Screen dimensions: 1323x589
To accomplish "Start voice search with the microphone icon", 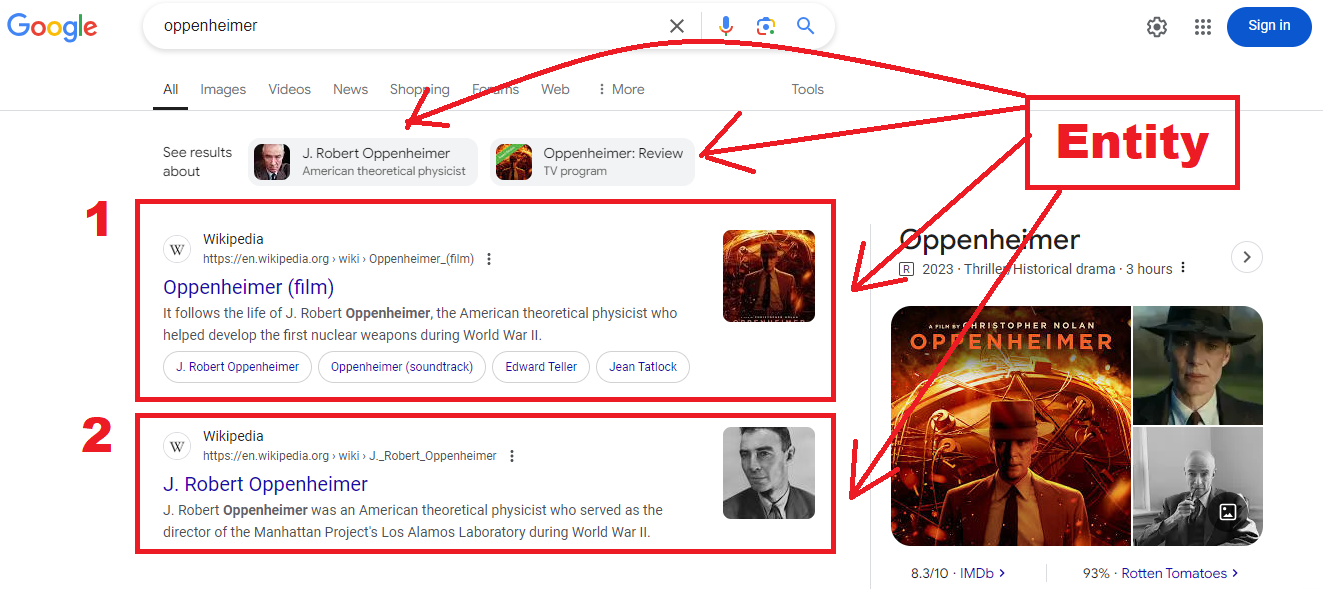I will pos(726,26).
